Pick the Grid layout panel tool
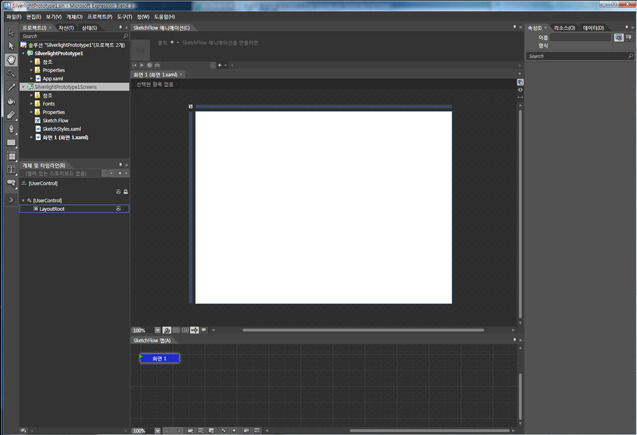The width and height of the screenshot is (637, 435). pyautogui.click(x=11, y=156)
